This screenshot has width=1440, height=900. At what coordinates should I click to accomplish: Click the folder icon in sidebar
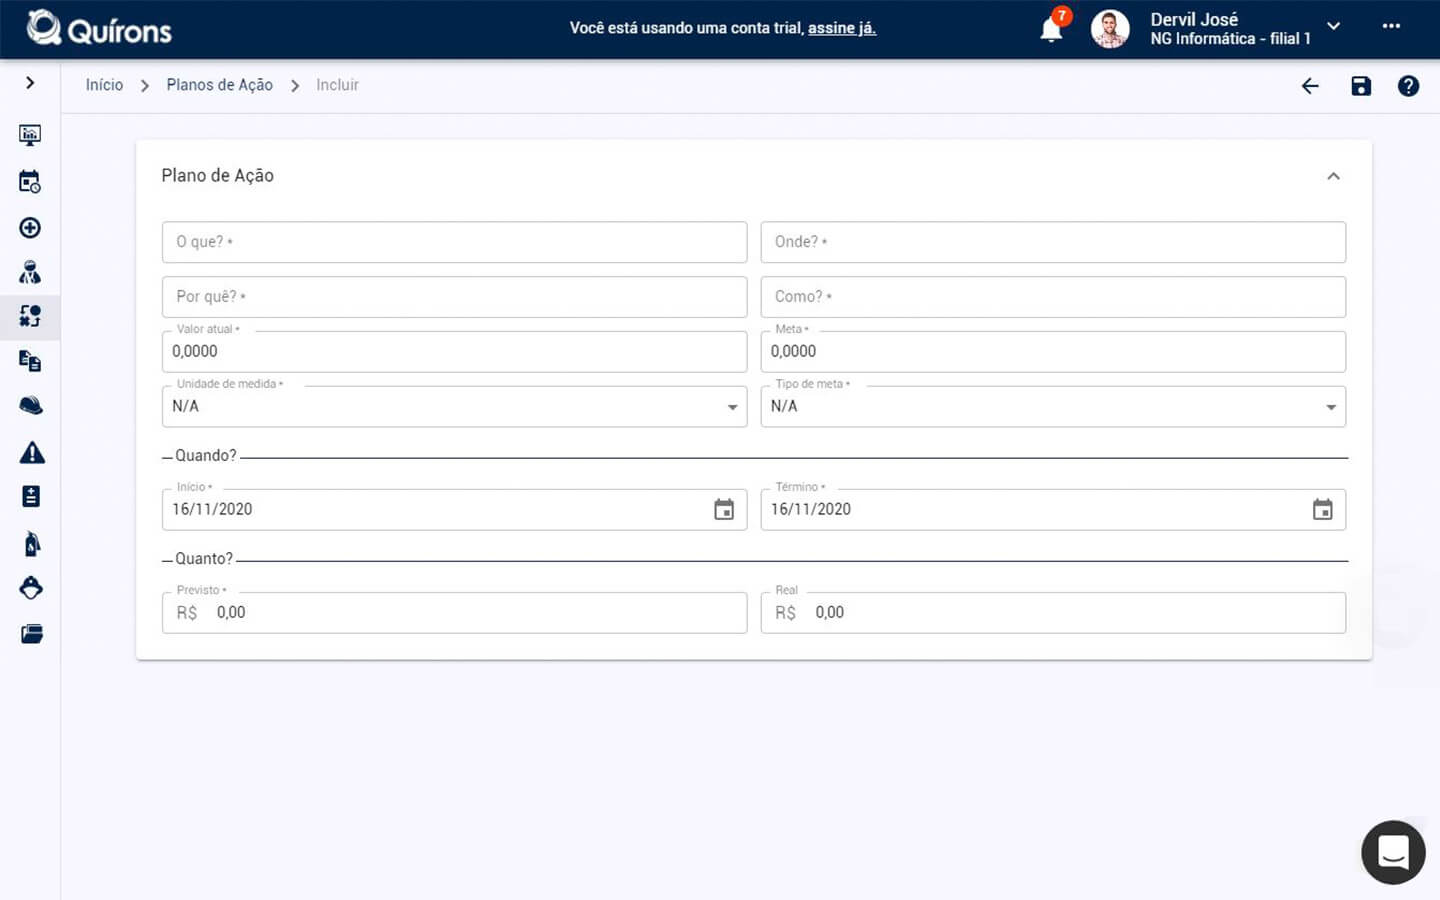point(31,634)
